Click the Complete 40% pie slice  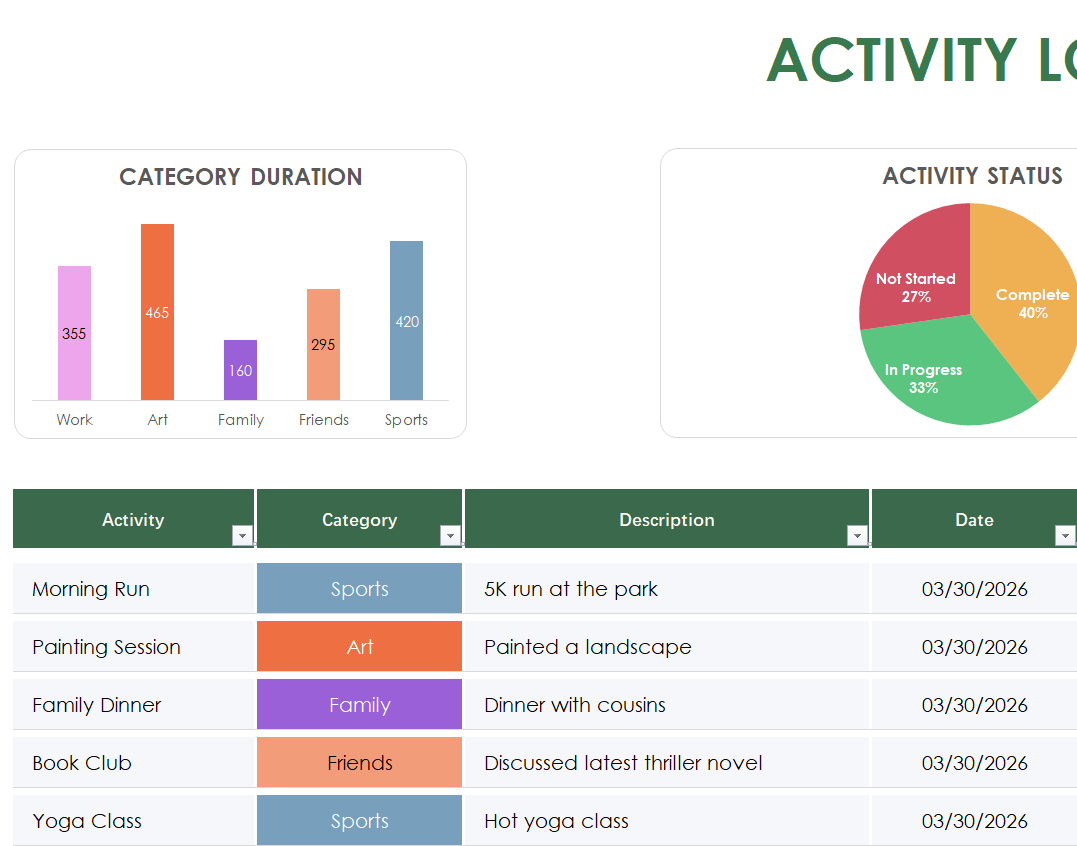(x=1023, y=302)
